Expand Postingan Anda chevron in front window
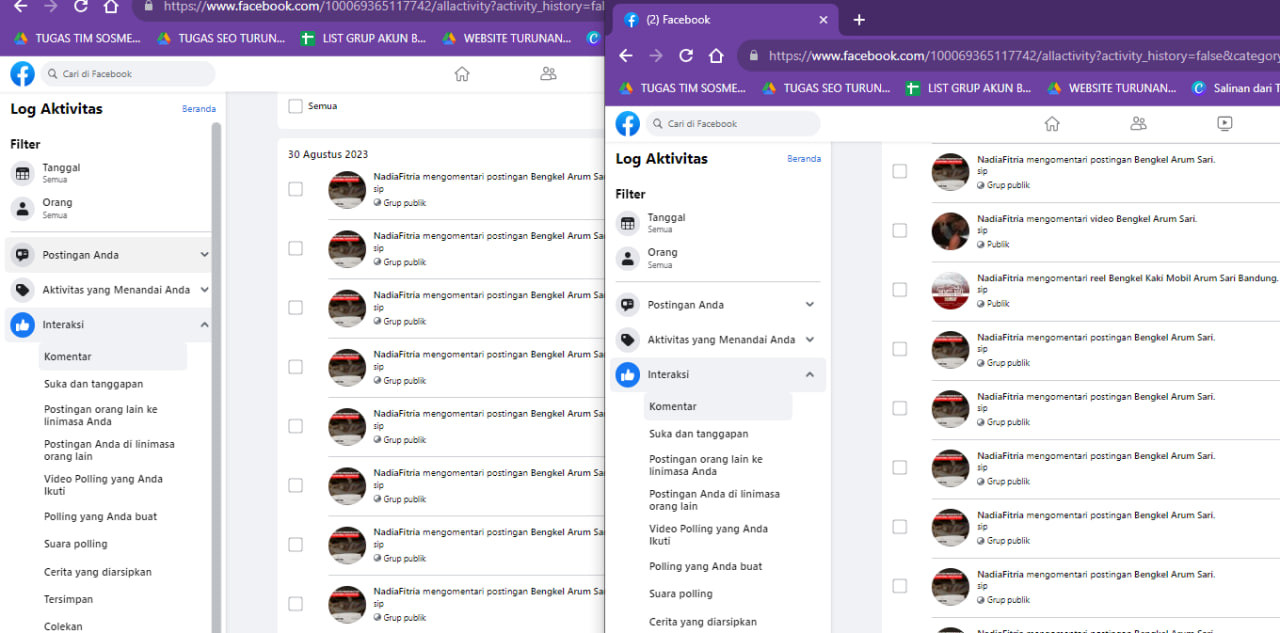This screenshot has width=1280, height=633. tap(810, 305)
